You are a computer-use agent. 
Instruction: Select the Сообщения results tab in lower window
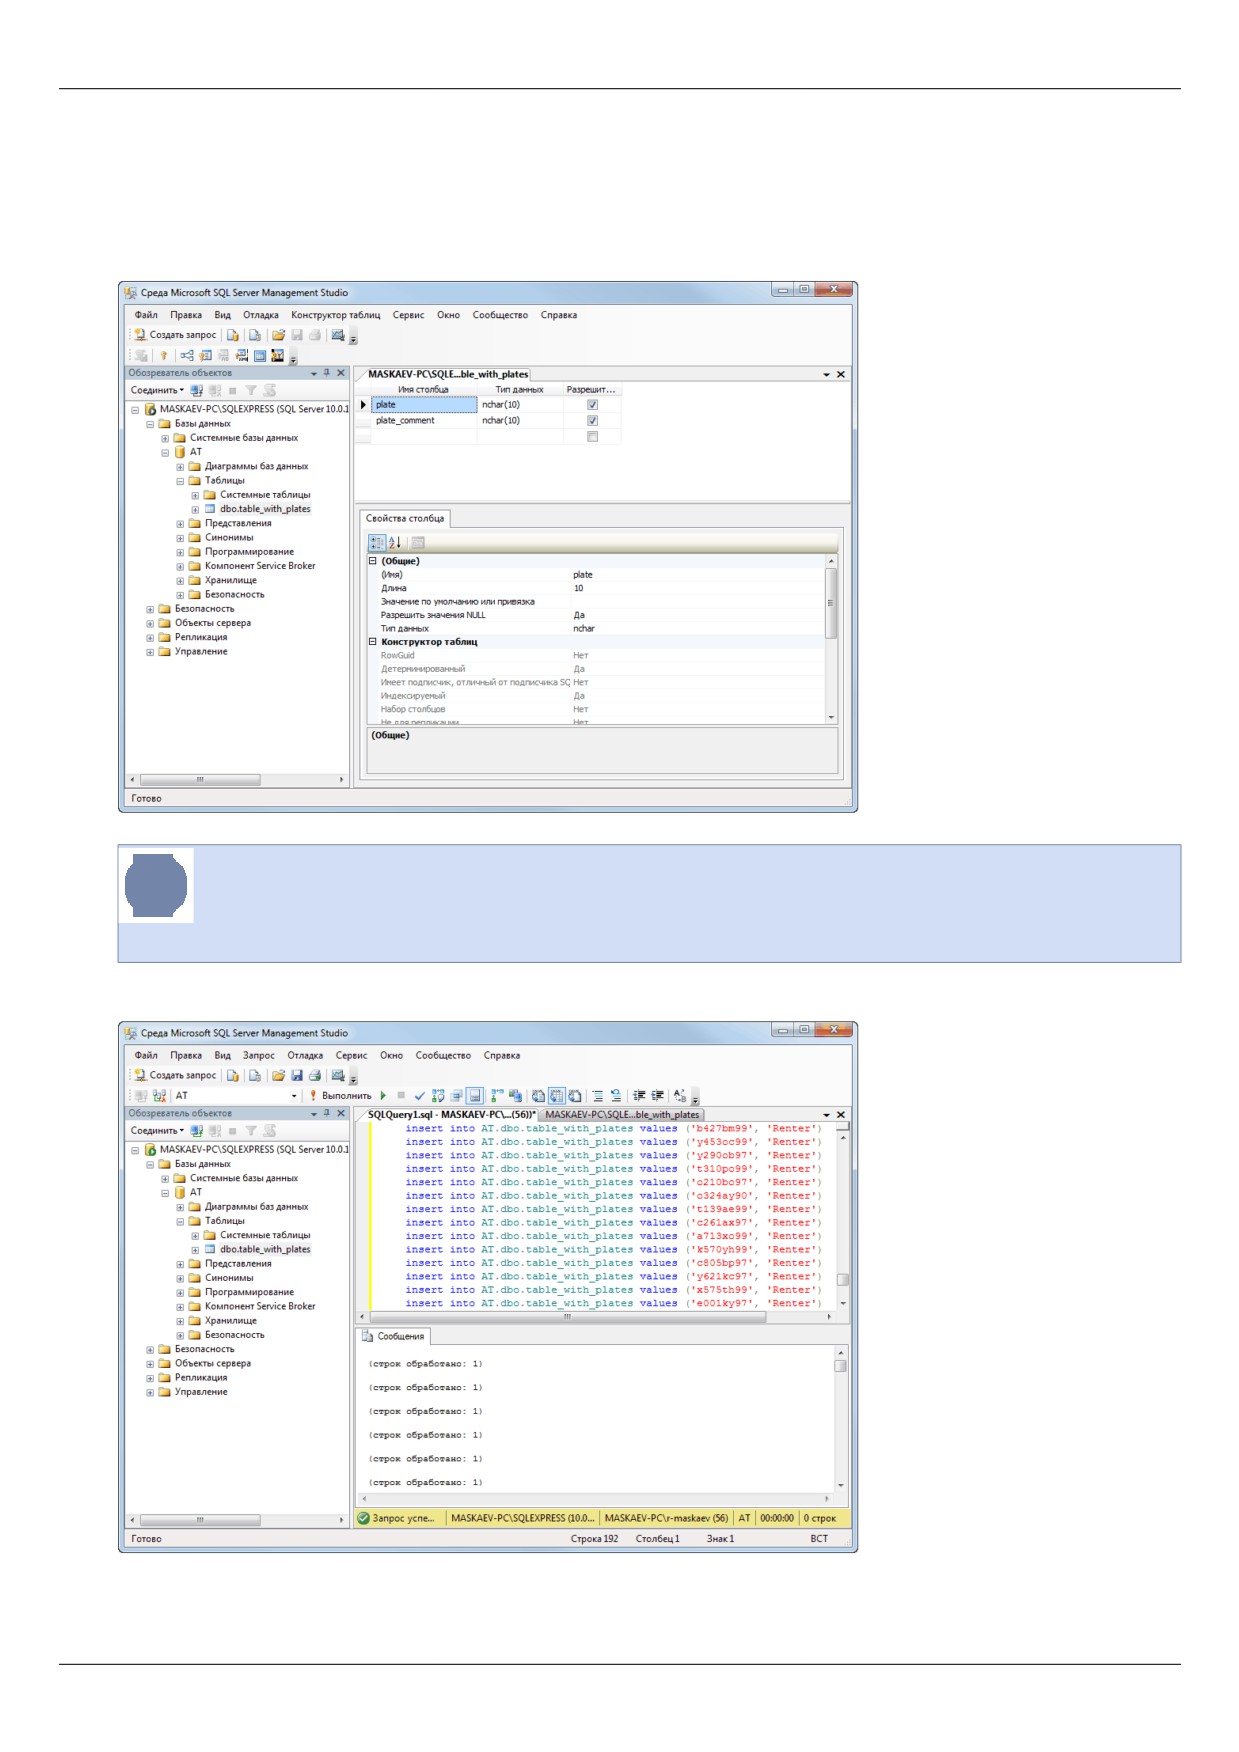394,1336
